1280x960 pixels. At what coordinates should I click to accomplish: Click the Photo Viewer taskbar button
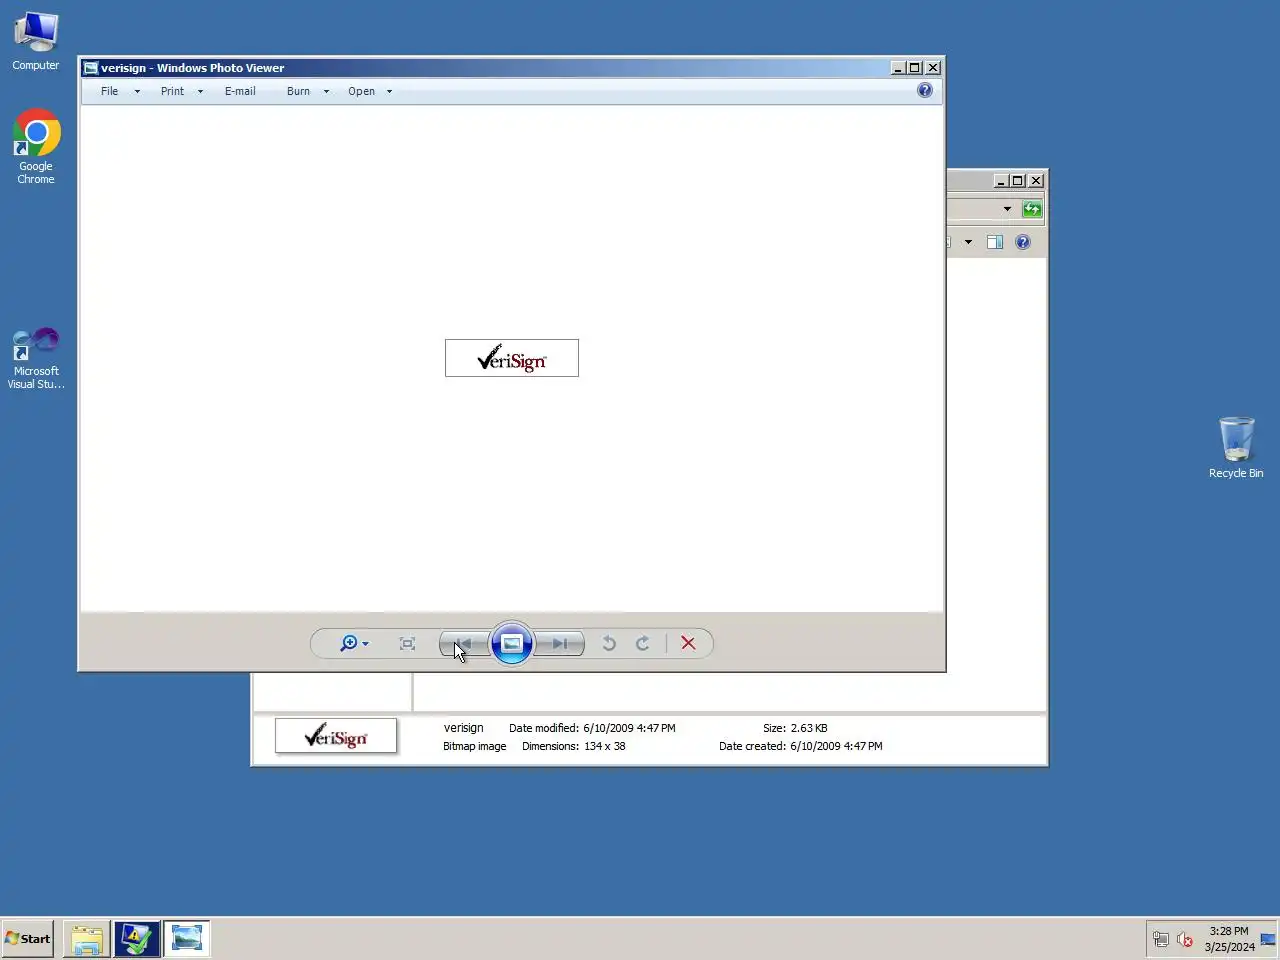click(186, 939)
